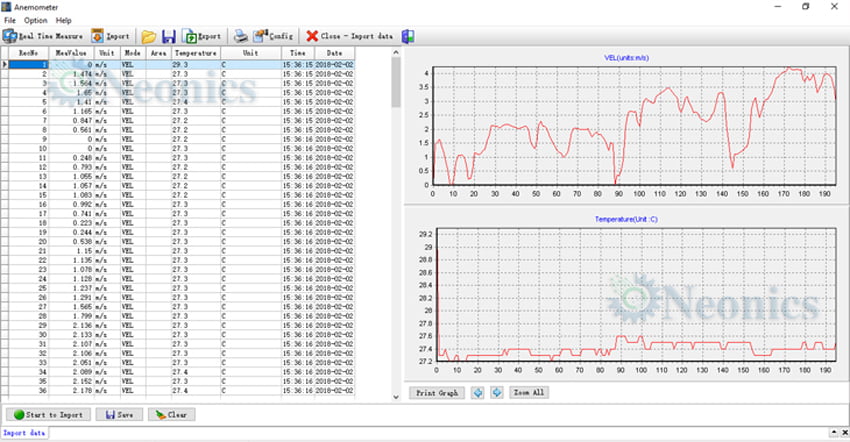Select MeaValue cell 1.055
This screenshot has width=850, height=442.
(x=72, y=176)
